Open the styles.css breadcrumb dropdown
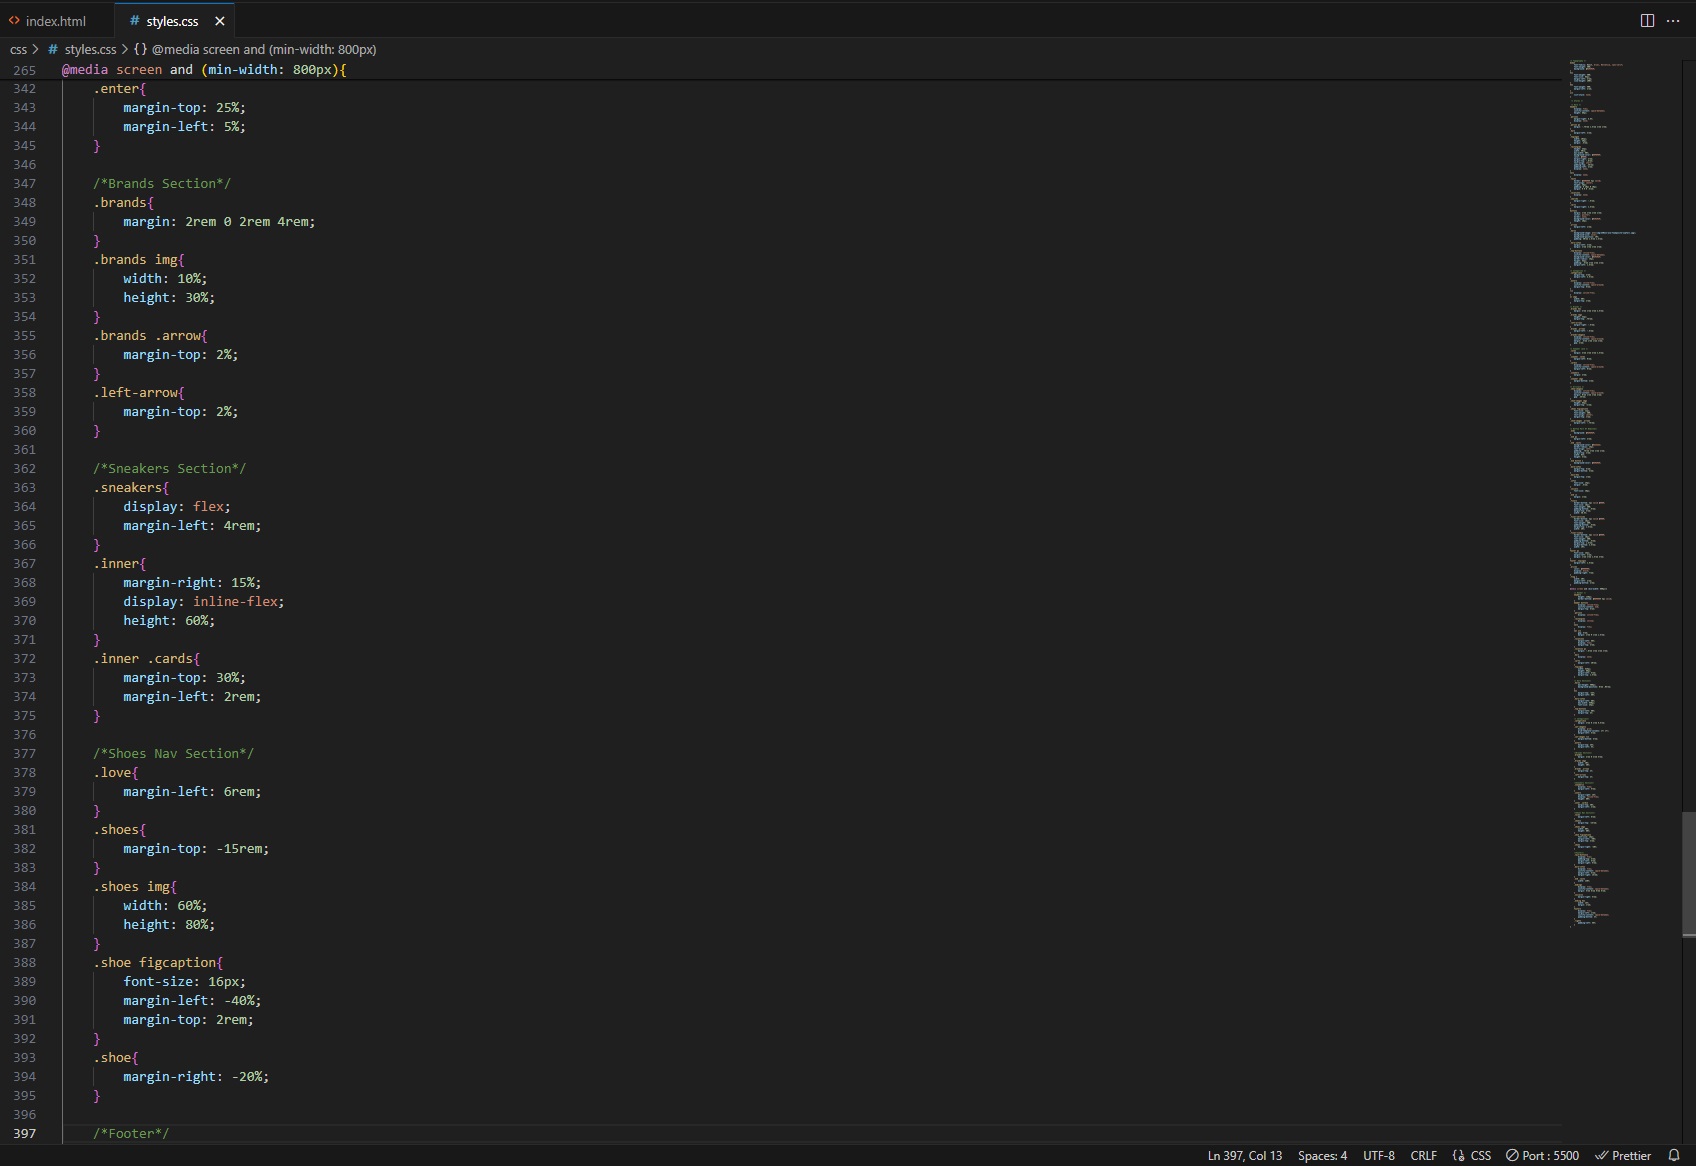 [x=90, y=49]
